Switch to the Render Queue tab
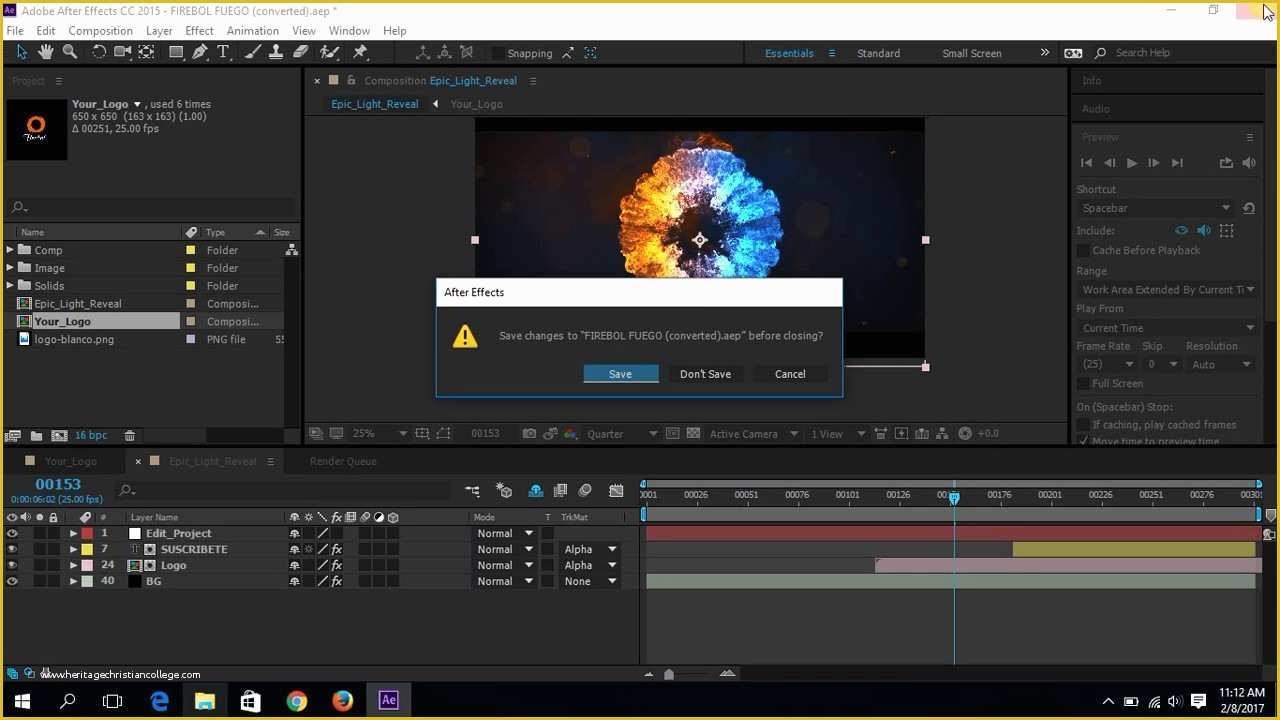The height and width of the screenshot is (720, 1280). point(343,461)
